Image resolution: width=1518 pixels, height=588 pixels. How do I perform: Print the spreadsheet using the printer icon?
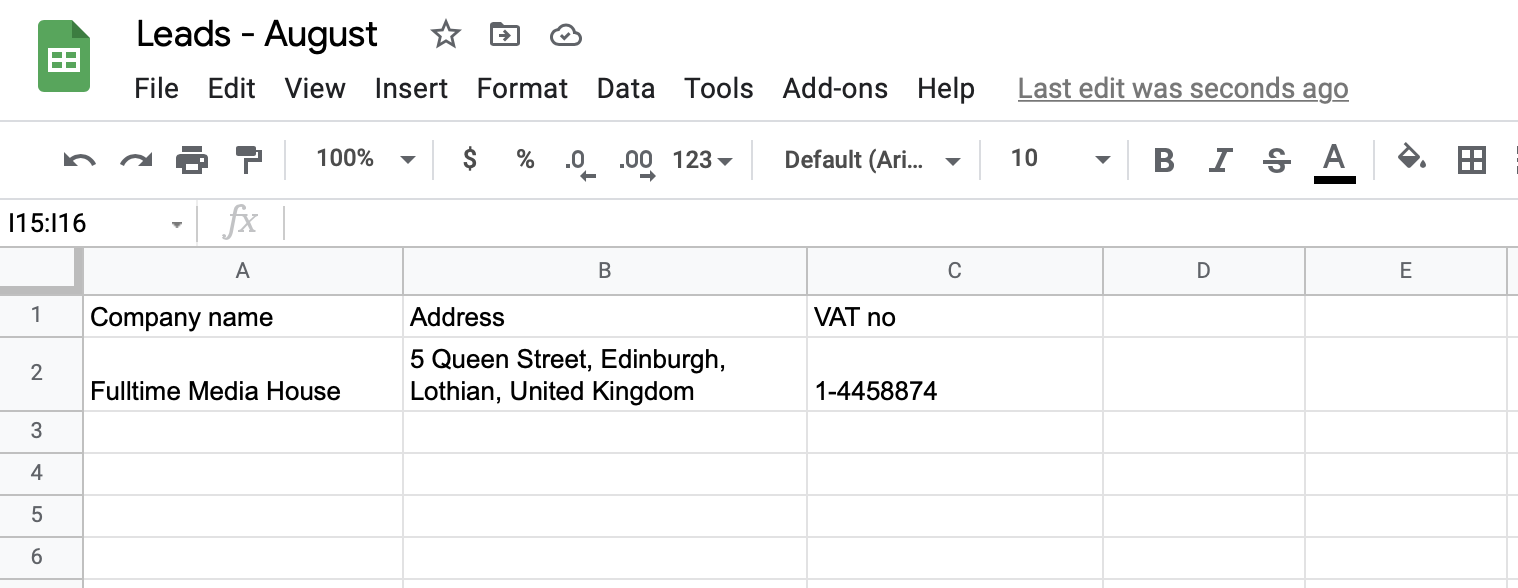tap(192, 159)
